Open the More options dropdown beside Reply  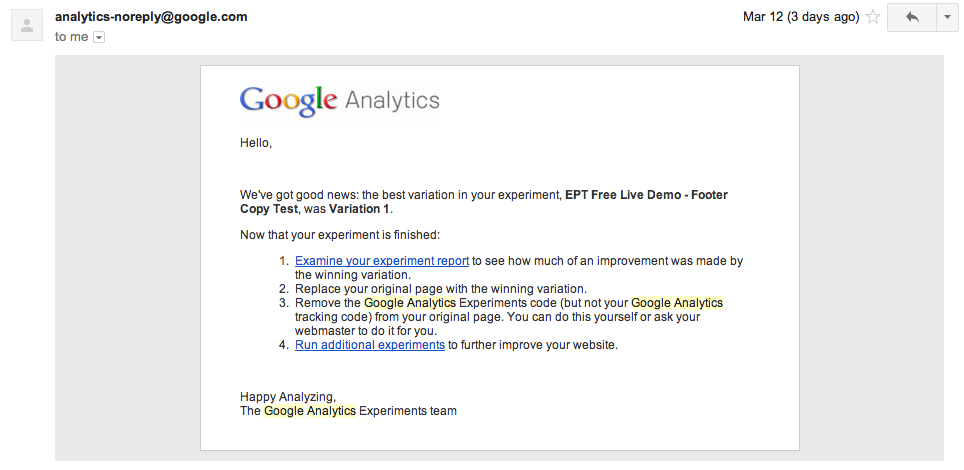coord(948,17)
